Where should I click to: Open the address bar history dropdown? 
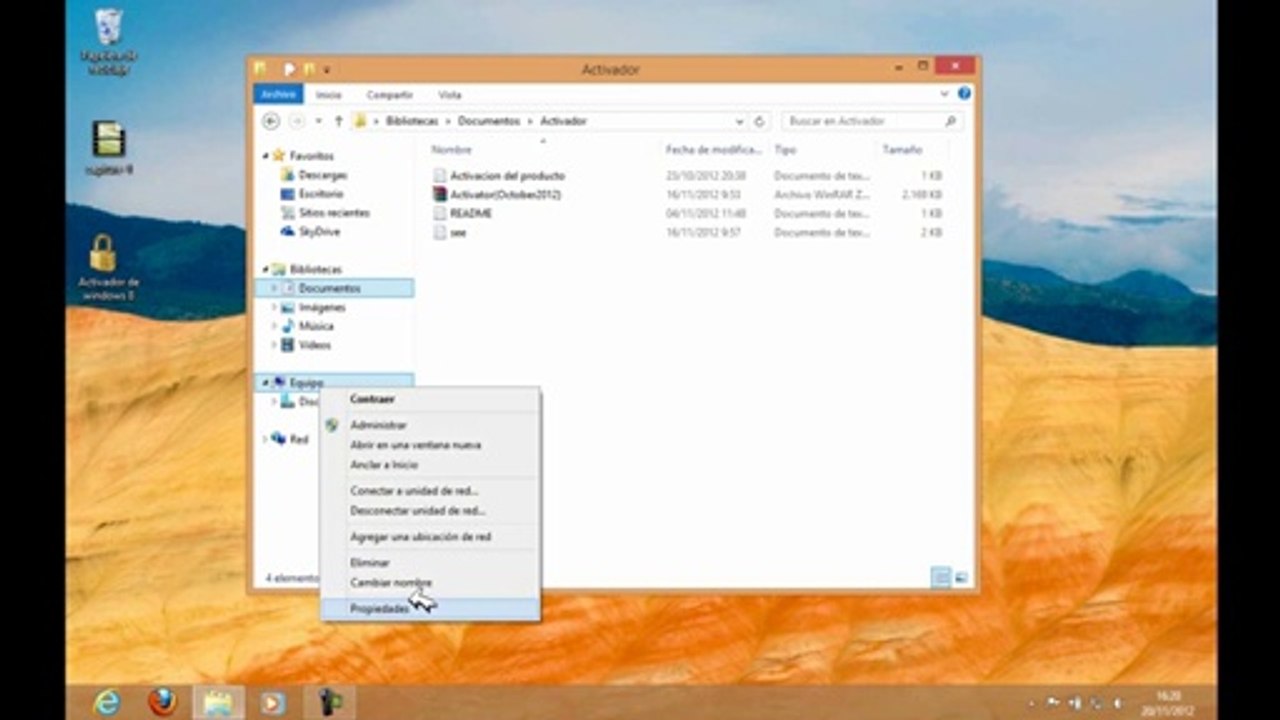pyautogui.click(x=740, y=121)
